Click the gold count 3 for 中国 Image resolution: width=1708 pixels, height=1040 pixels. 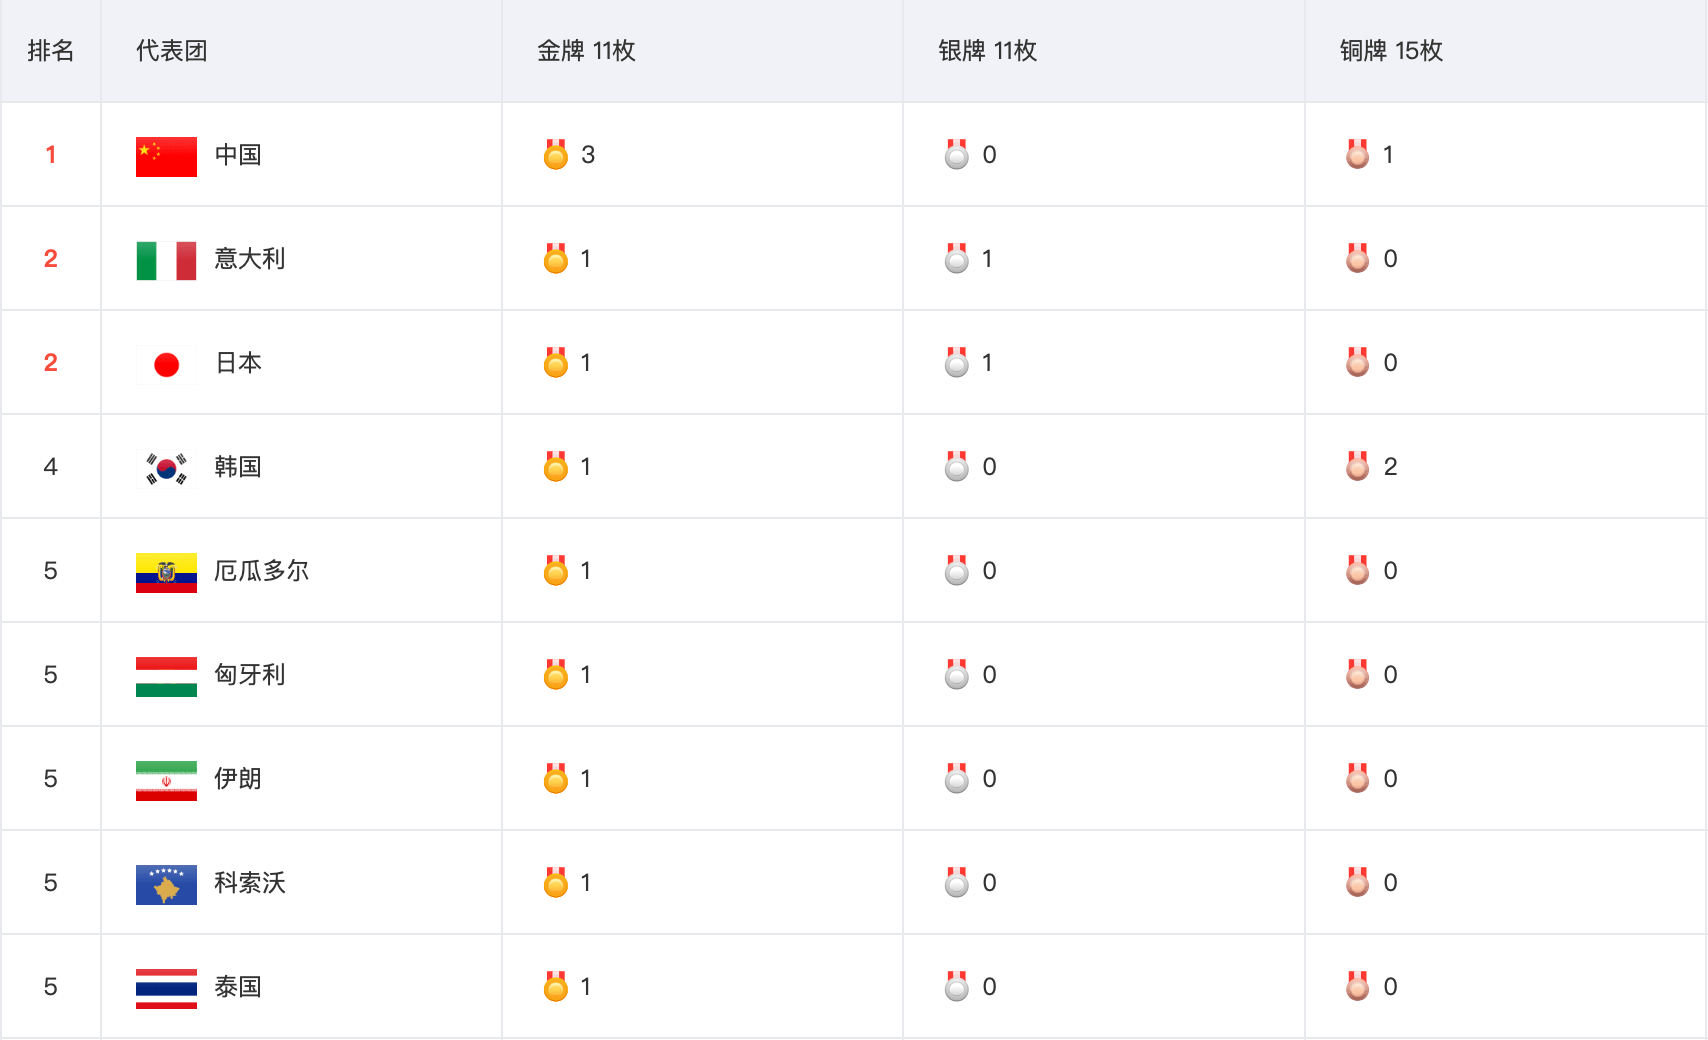[588, 155]
